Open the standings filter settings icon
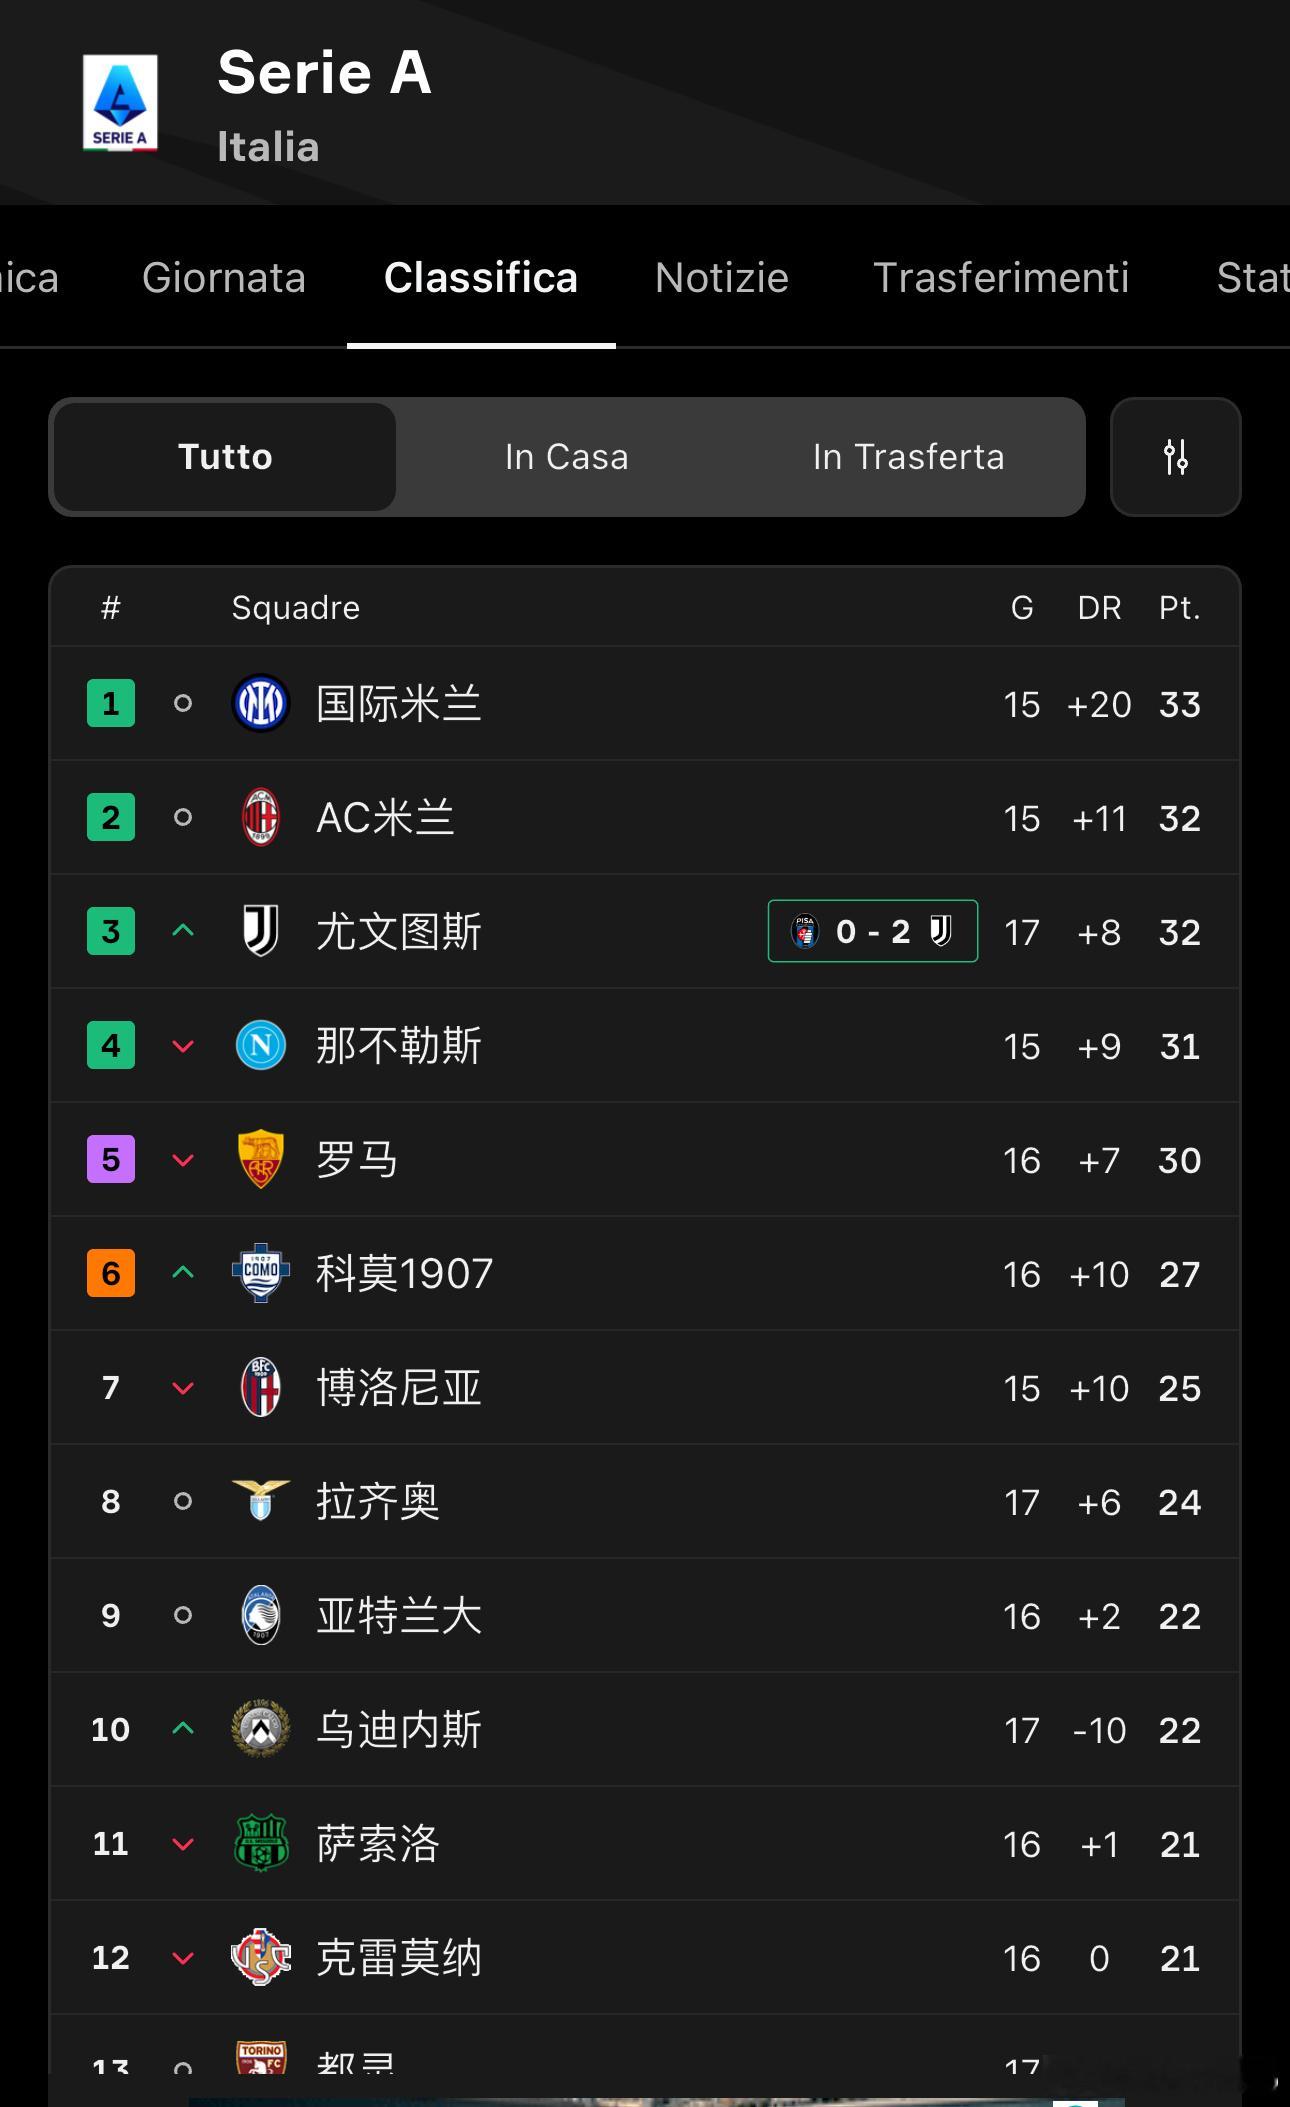This screenshot has height=2107, width=1290. click(x=1175, y=457)
